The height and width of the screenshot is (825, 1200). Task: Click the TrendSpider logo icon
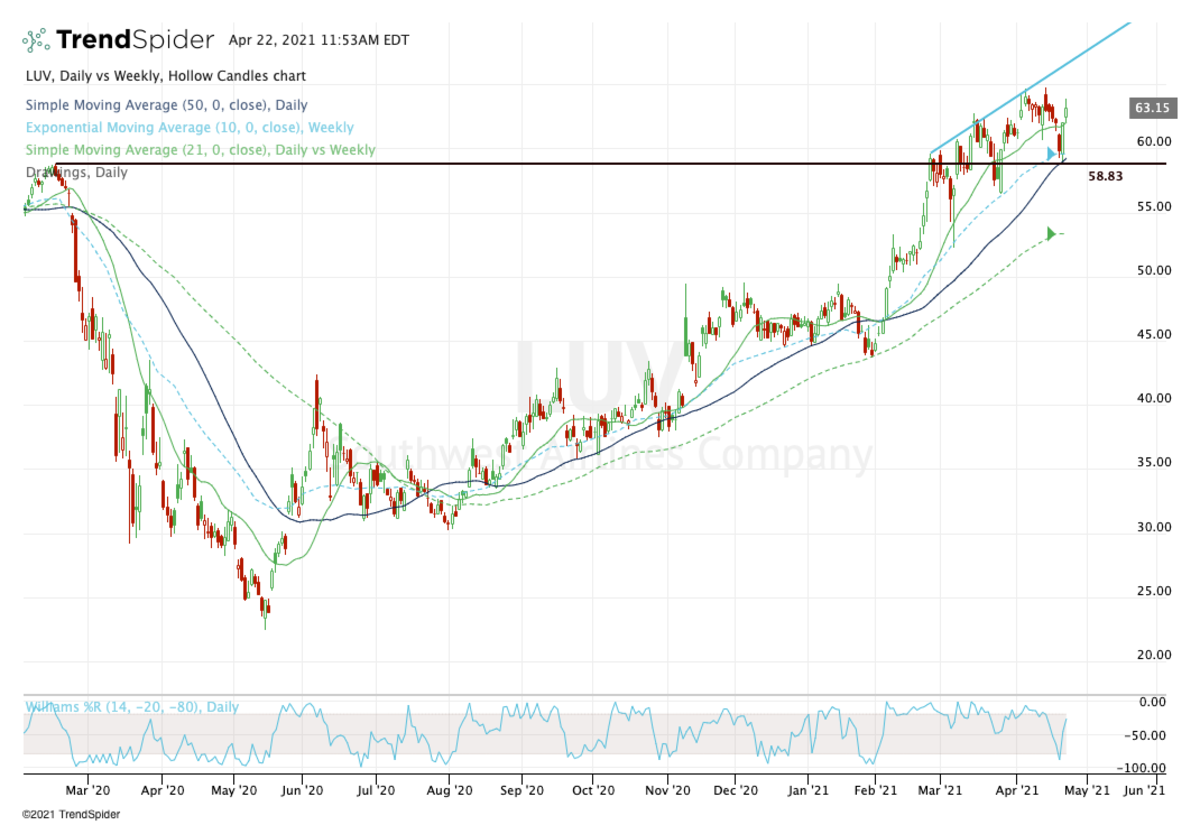[36, 40]
